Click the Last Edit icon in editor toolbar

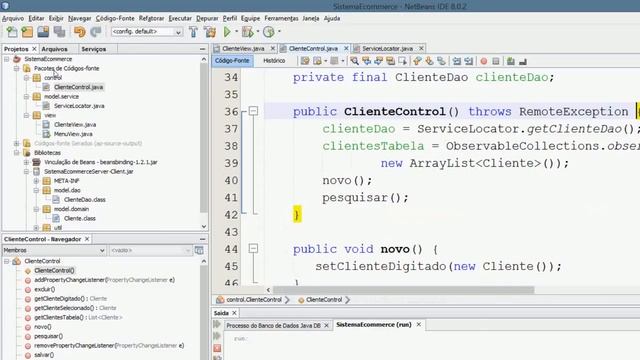click(x=305, y=61)
